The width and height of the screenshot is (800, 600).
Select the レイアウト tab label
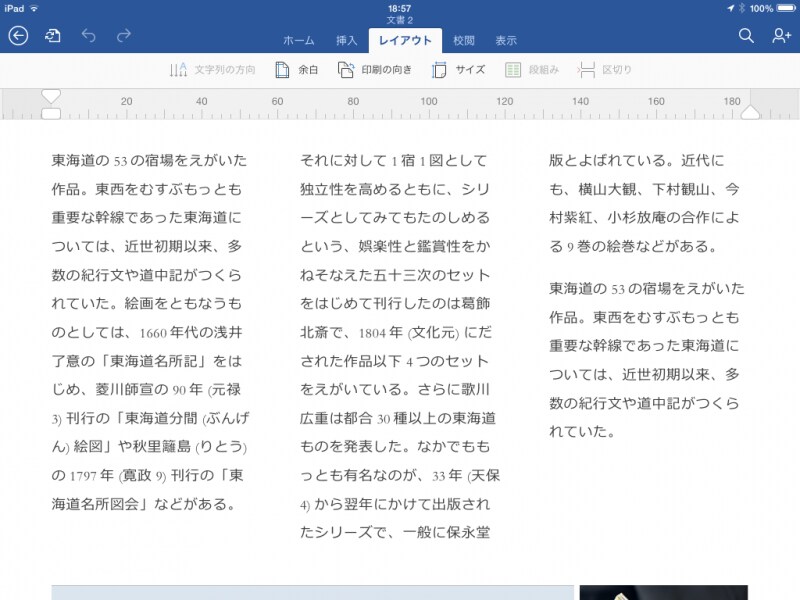[x=406, y=40]
